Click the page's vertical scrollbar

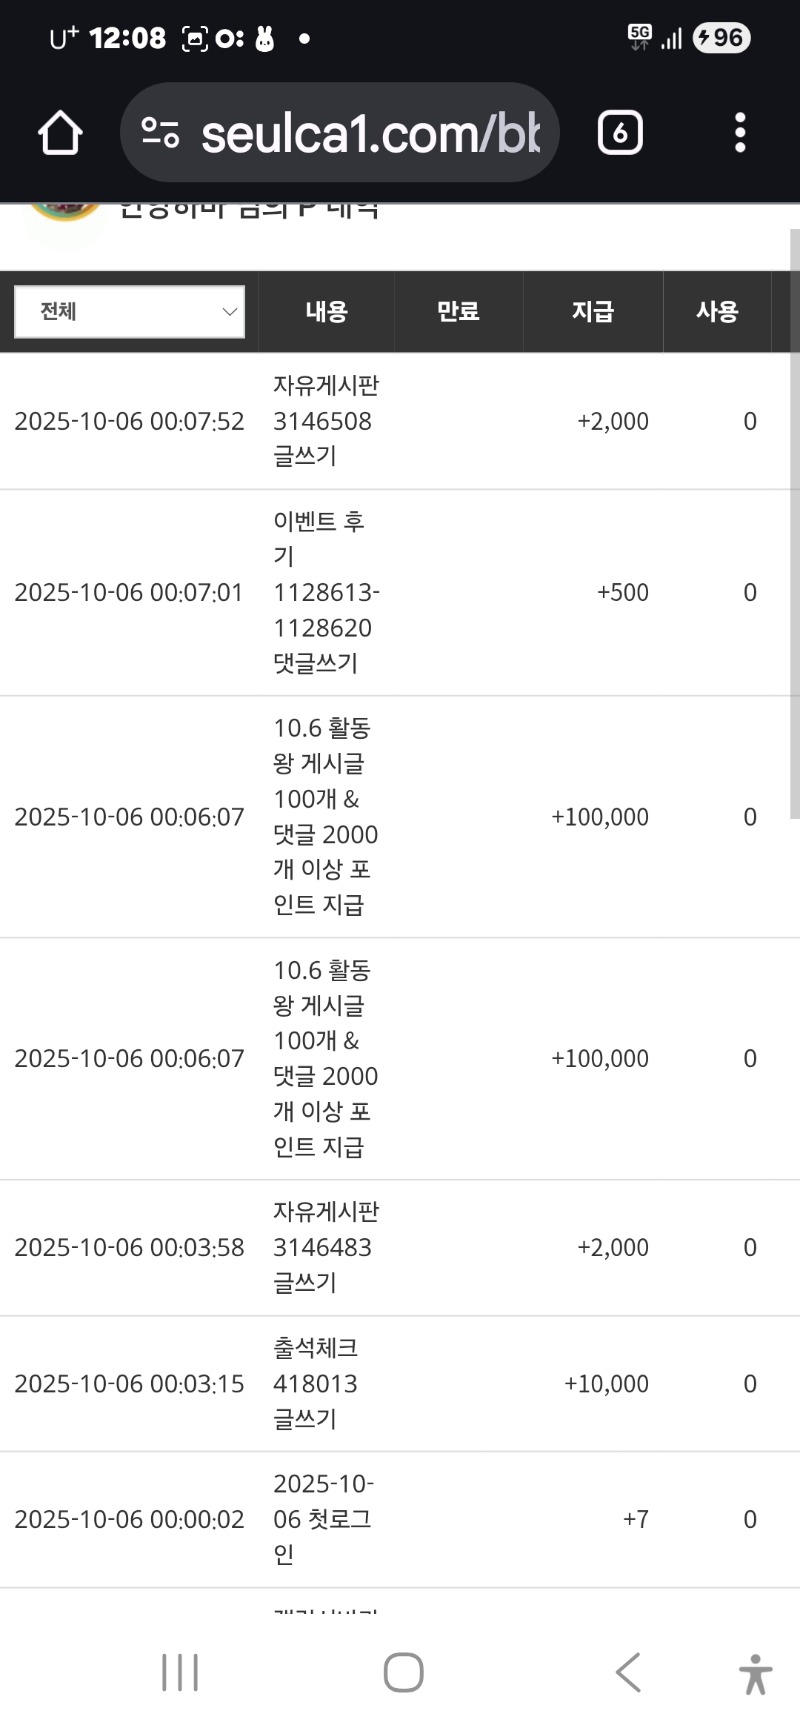(795, 520)
